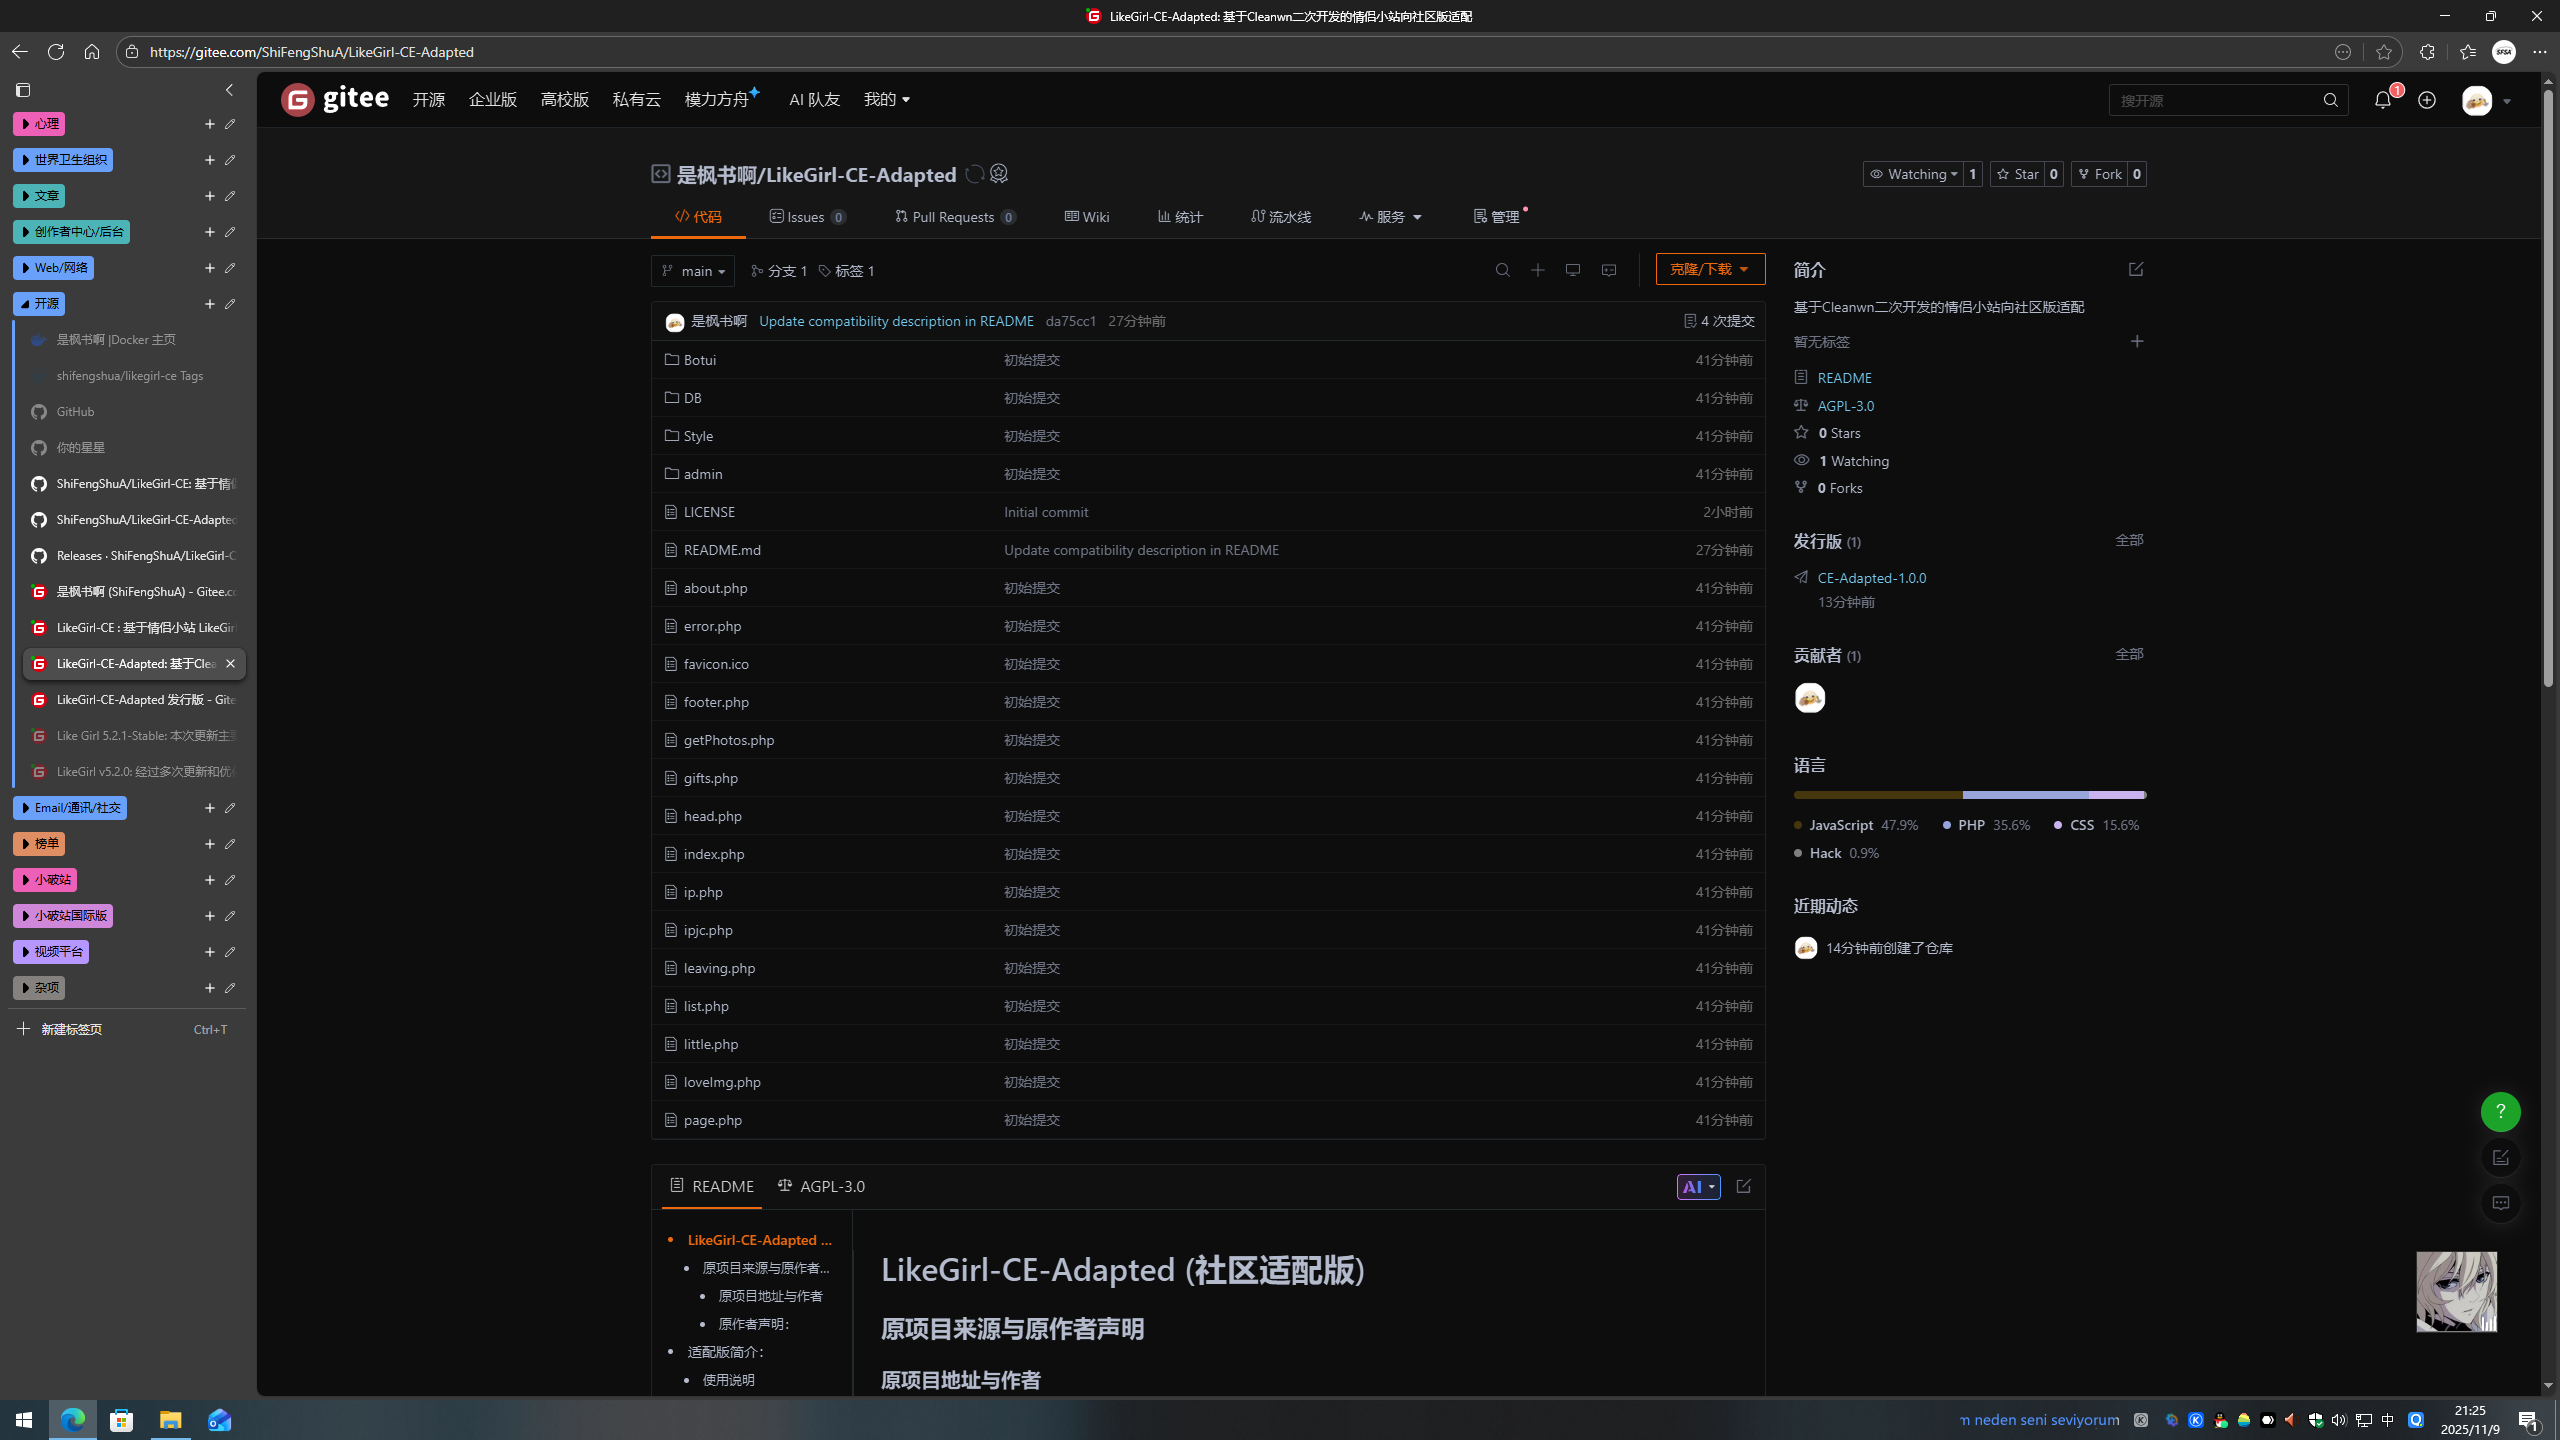Expand the 克隆/下载 dropdown button
Screen dimensions: 2560x1440
point(1710,269)
